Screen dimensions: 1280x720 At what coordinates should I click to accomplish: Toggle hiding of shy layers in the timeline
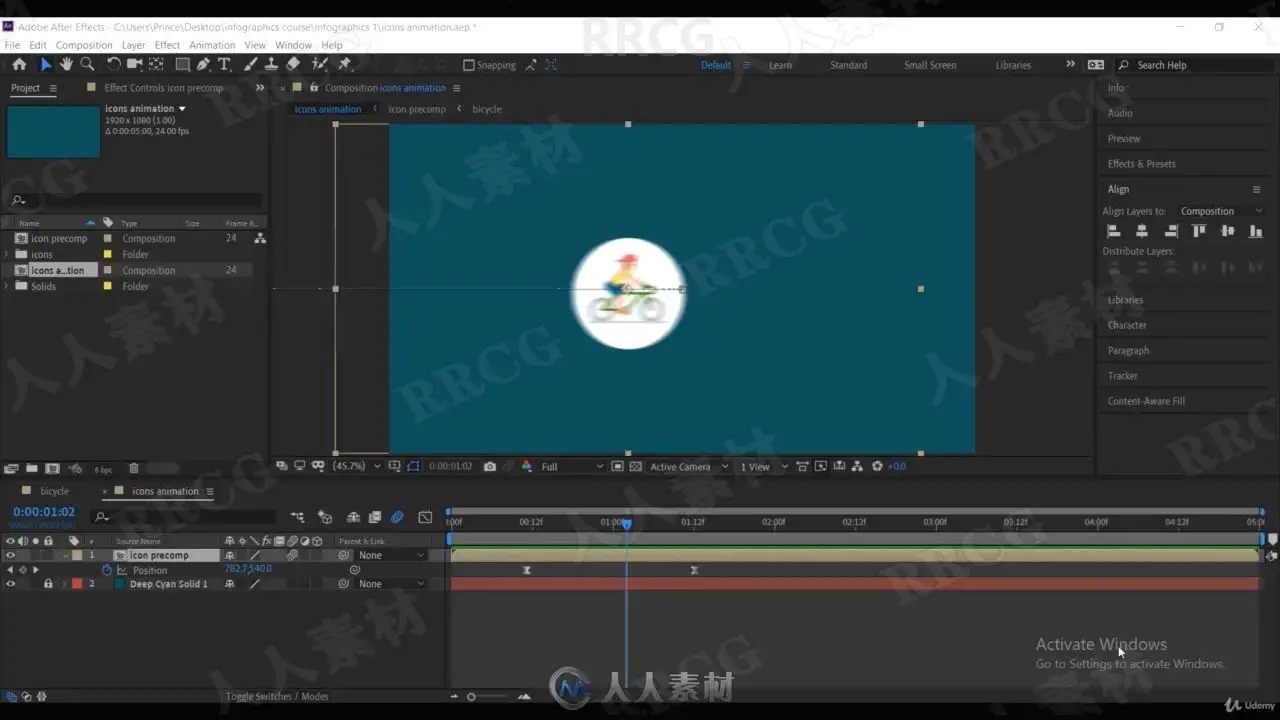pos(353,517)
